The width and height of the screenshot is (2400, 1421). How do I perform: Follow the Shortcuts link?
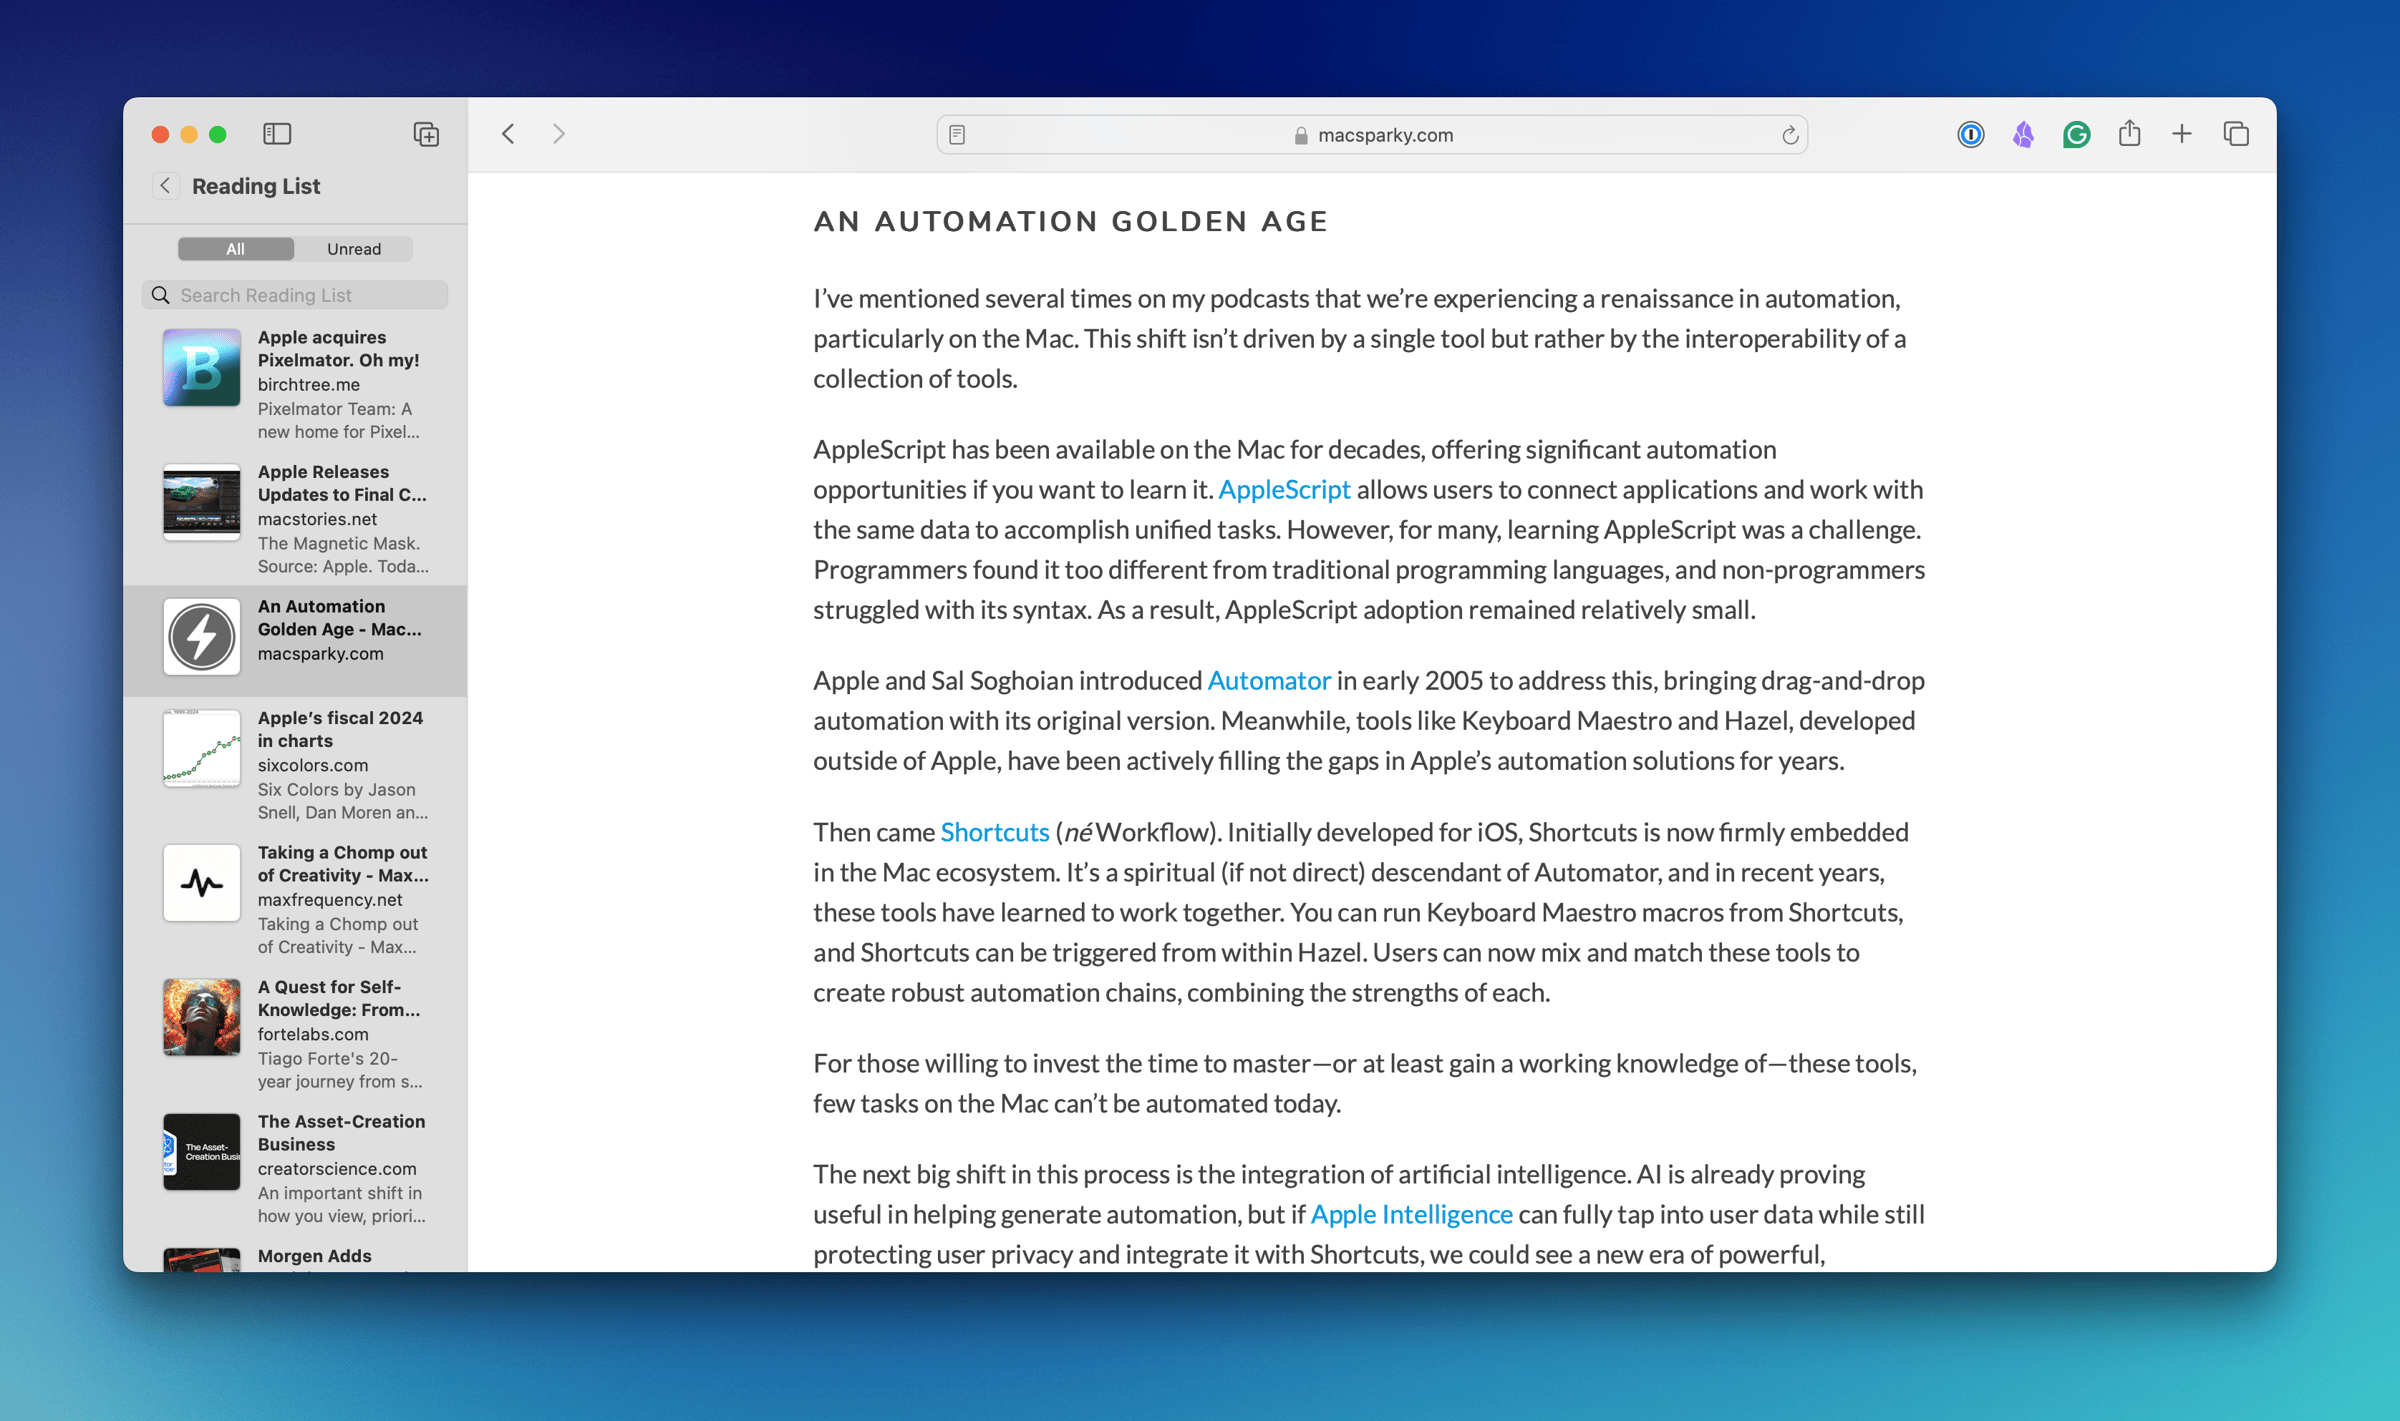994,832
